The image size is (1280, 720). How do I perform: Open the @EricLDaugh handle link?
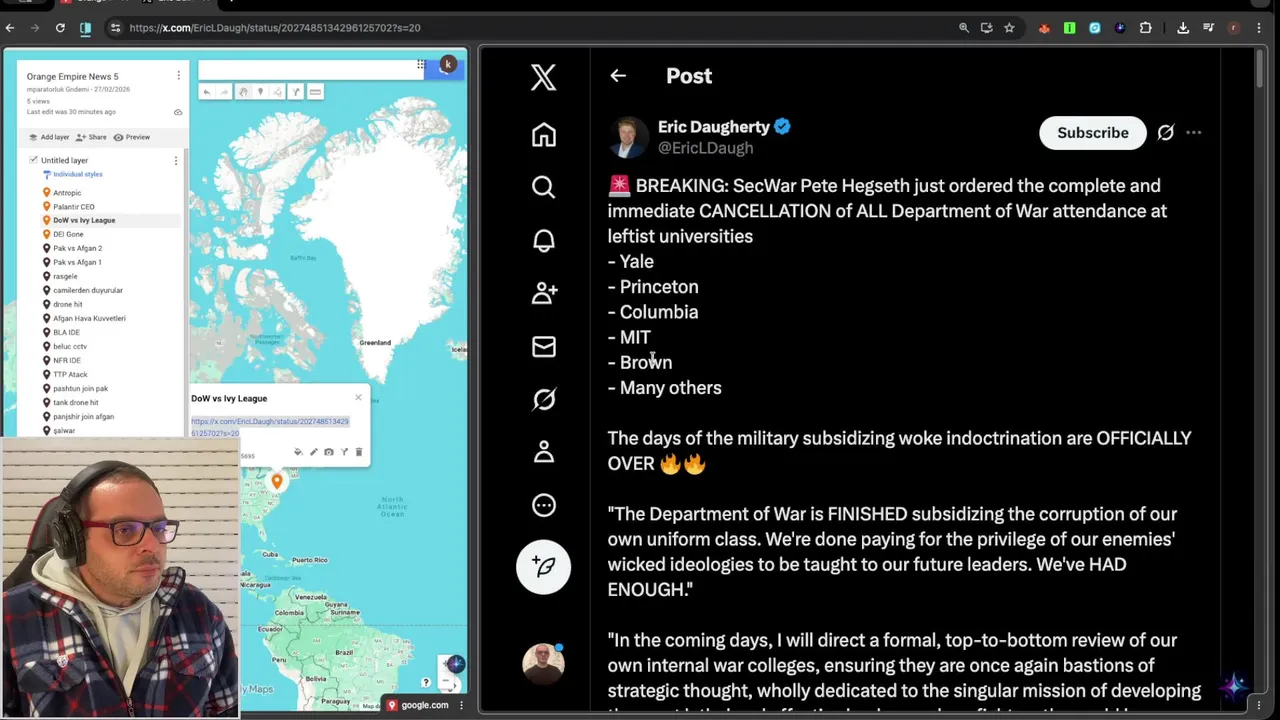(x=705, y=148)
